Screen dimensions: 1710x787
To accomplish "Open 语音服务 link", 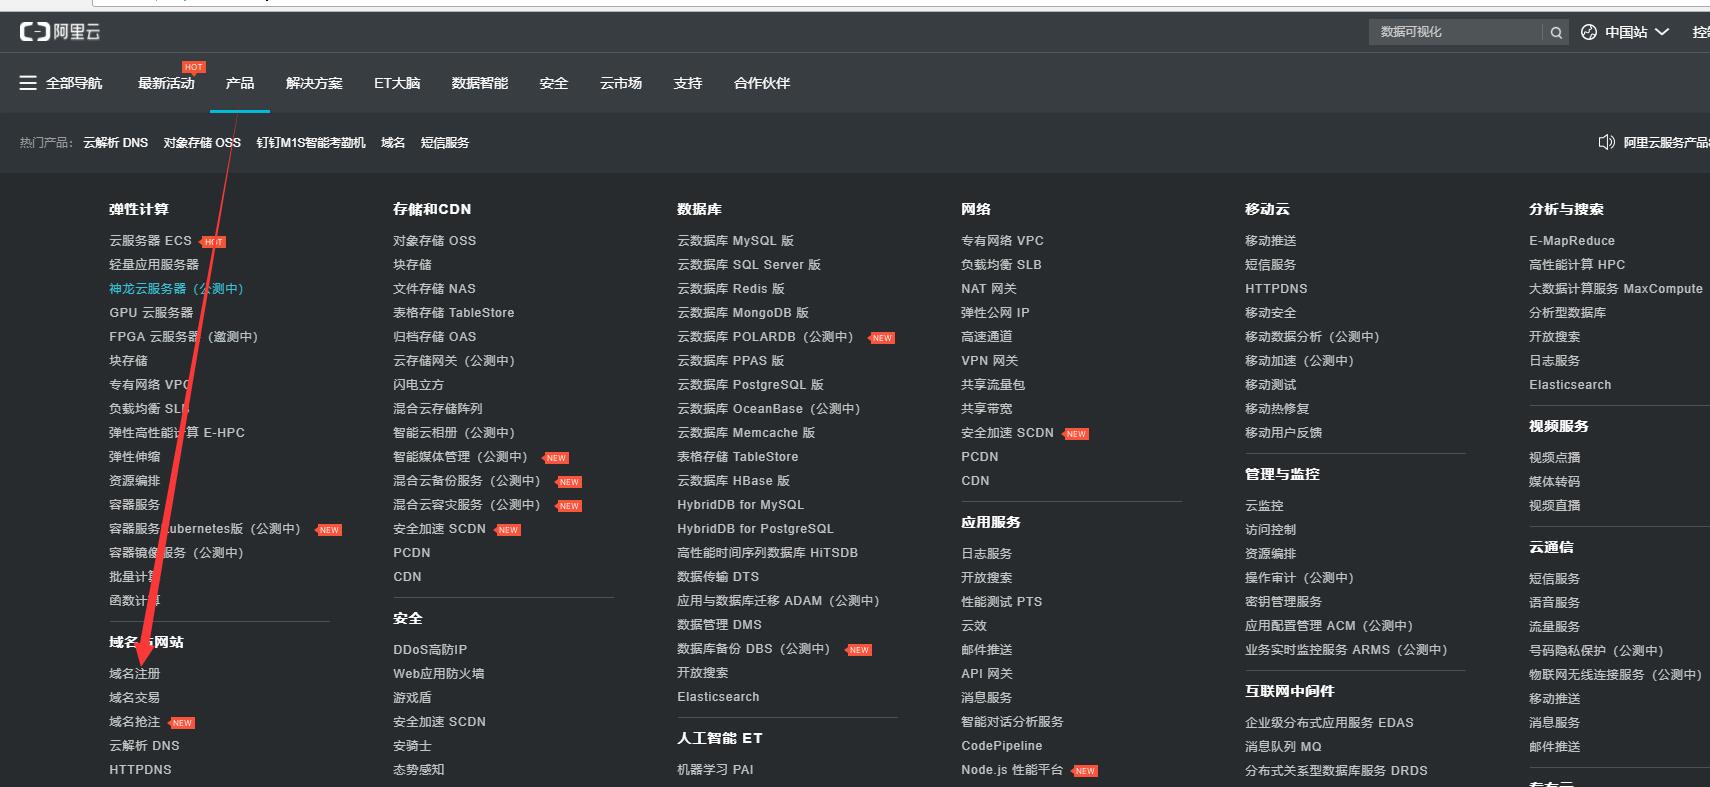I will click(x=1555, y=603).
